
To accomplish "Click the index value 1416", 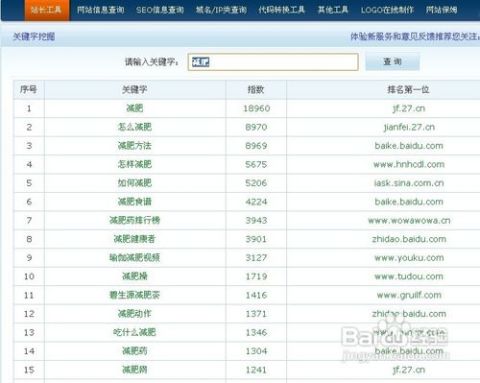I will 256,295.
